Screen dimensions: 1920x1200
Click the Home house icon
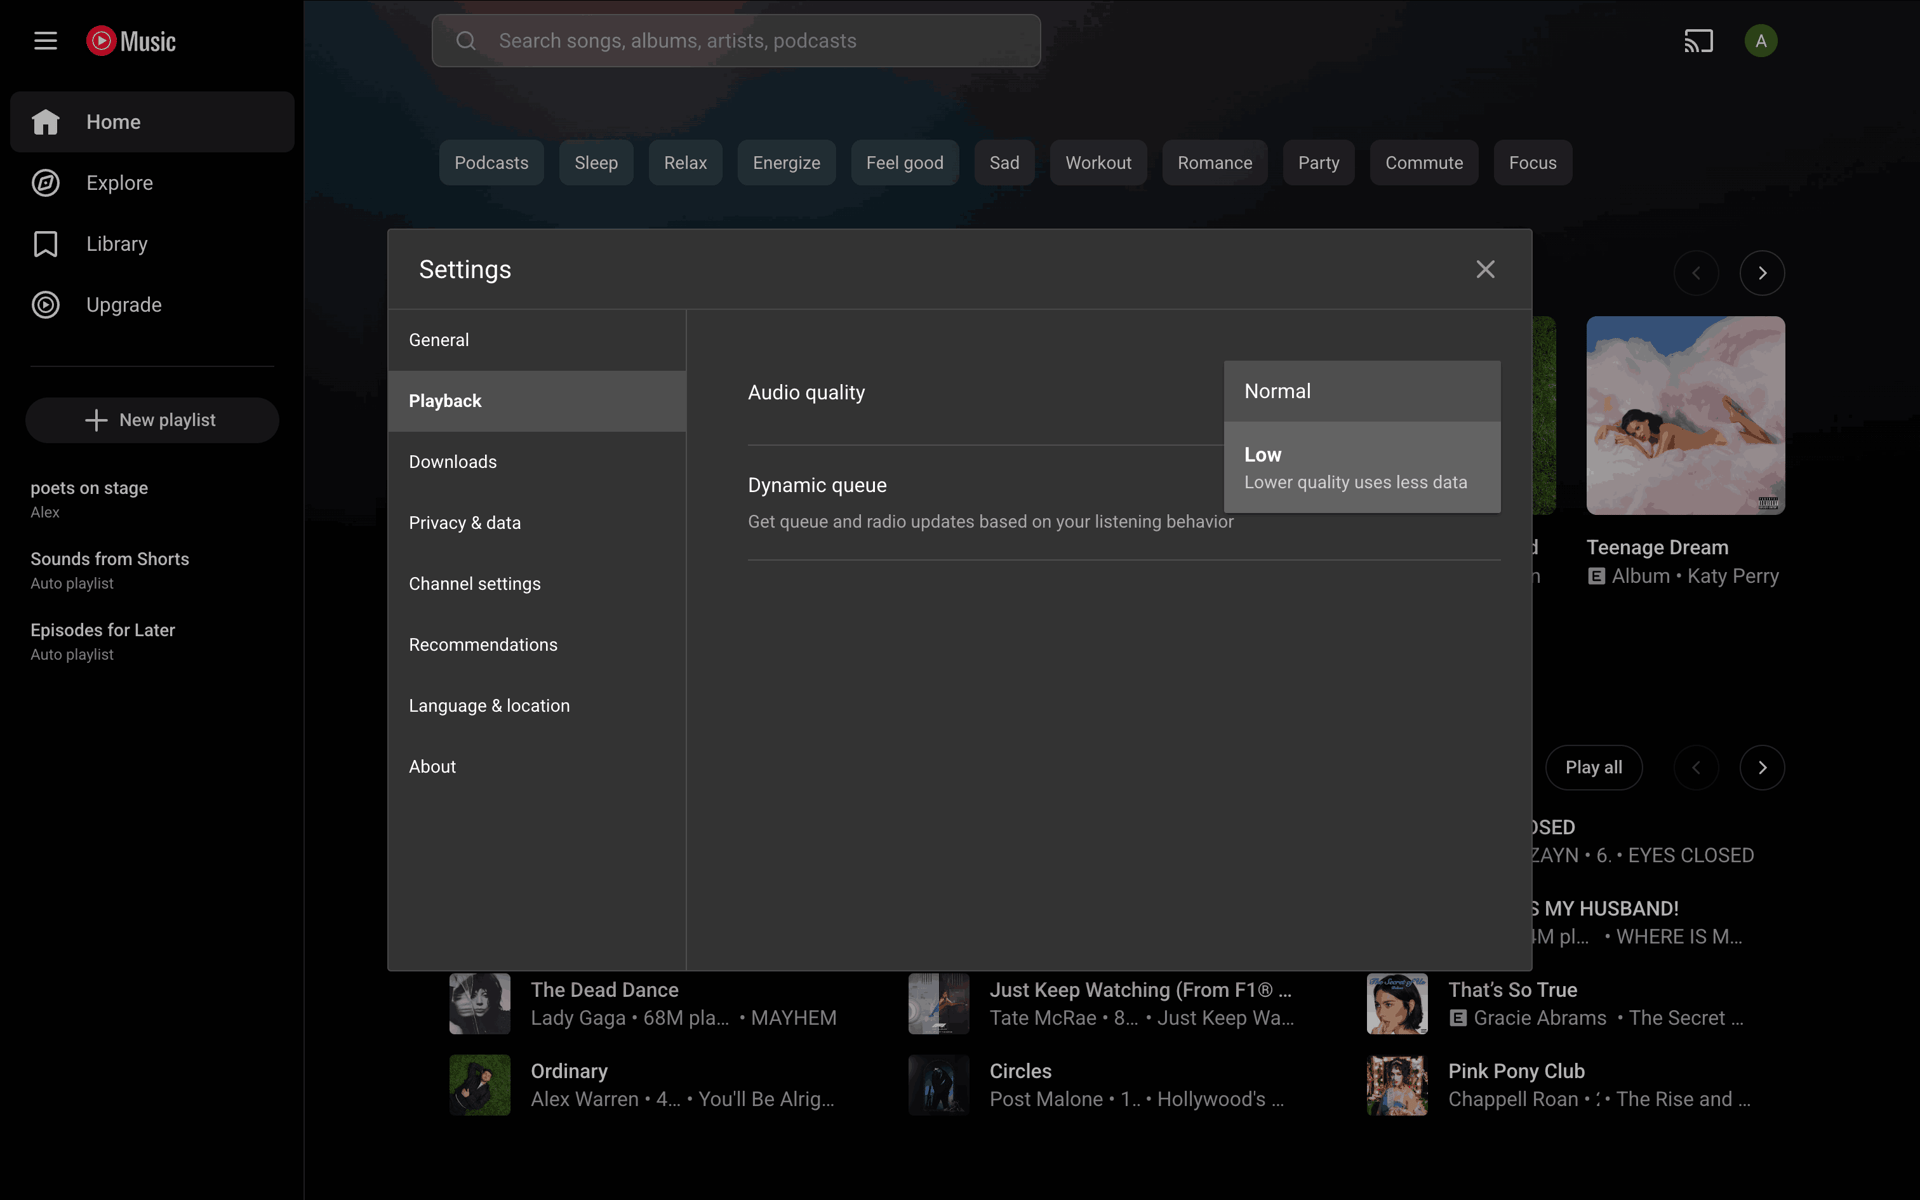[x=45, y=122]
